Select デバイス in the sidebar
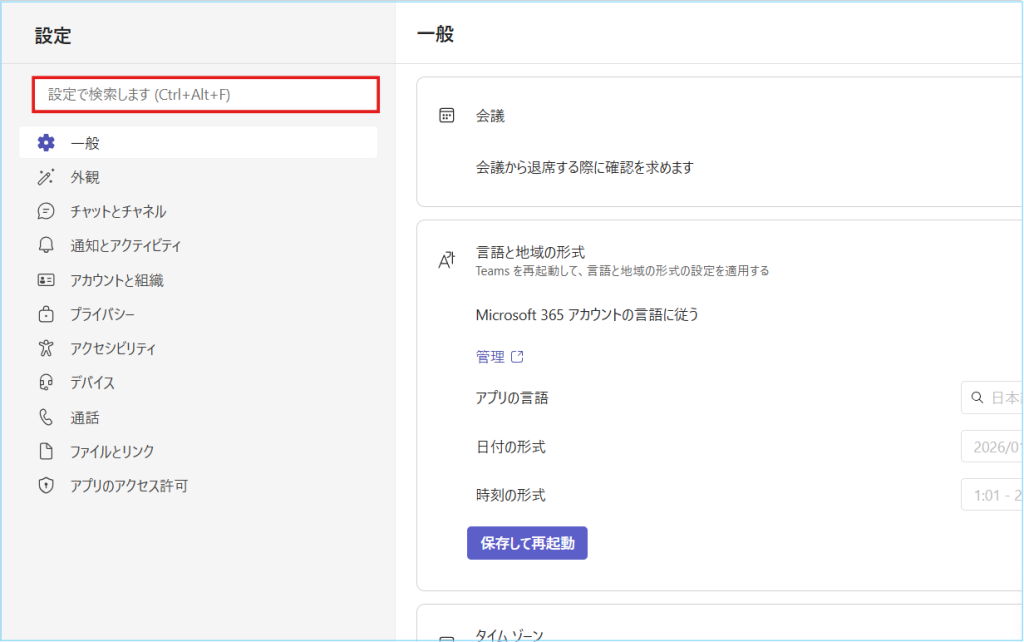This screenshot has width=1024, height=642. [199, 382]
